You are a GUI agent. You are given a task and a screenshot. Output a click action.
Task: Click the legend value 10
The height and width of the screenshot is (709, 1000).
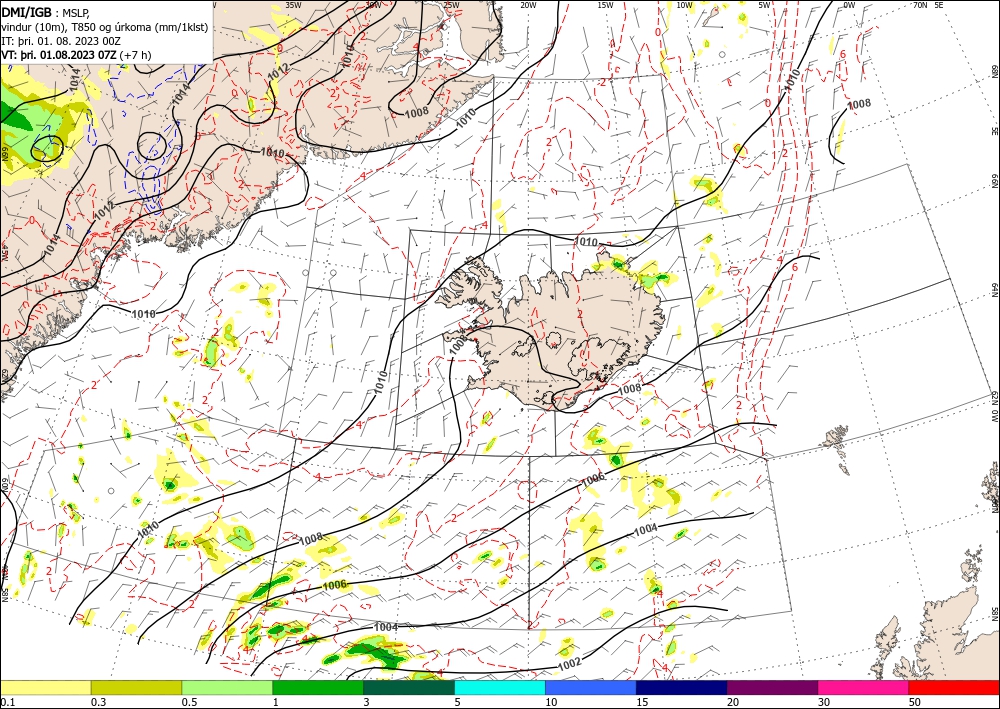tap(550, 702)
